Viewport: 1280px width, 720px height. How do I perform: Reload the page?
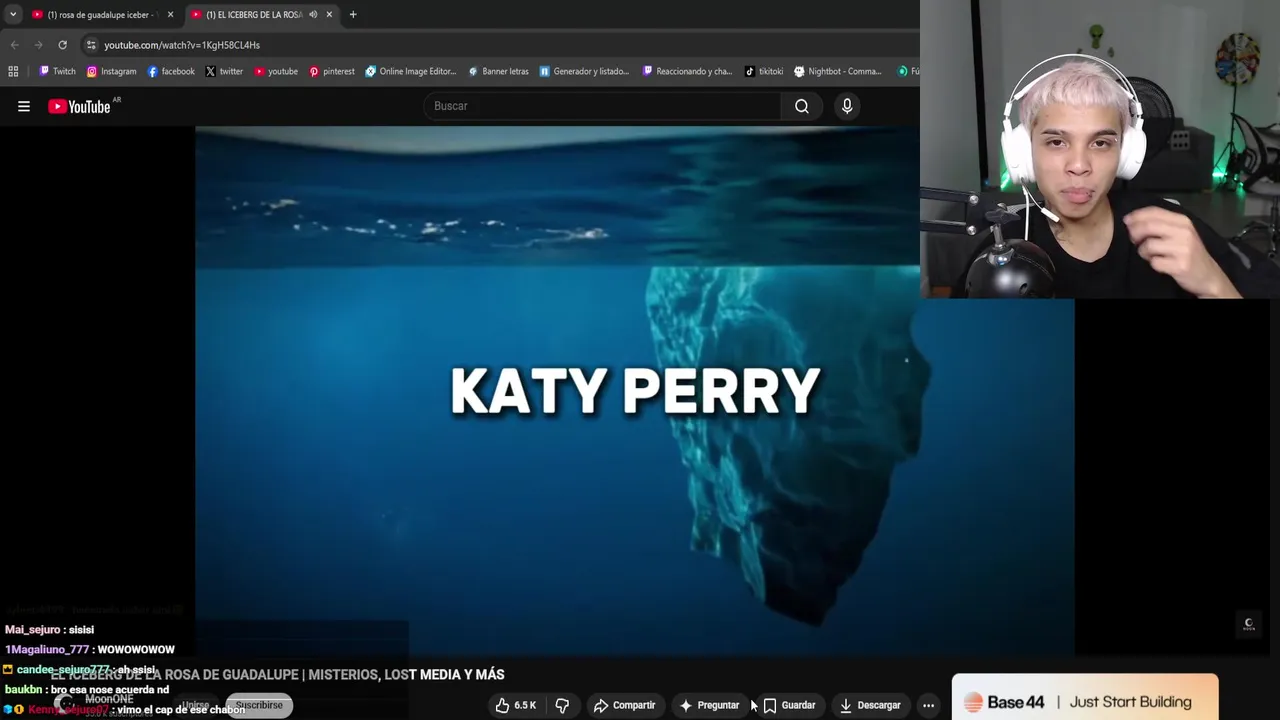pyautogui.click(x=62, y=45)
